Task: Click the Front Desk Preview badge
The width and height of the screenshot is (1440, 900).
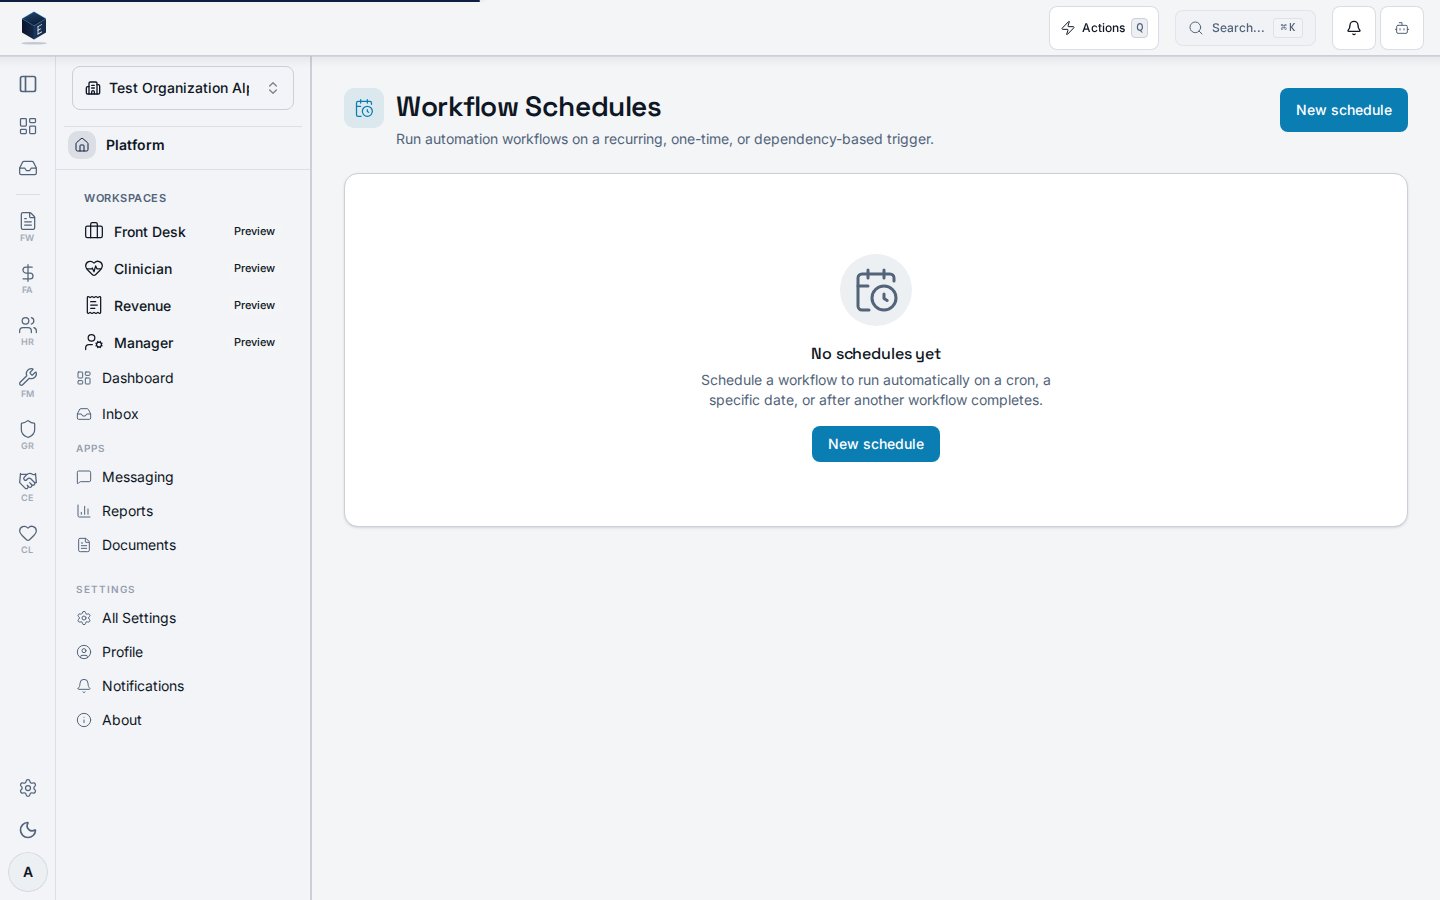Action: (x=254, y=231)
